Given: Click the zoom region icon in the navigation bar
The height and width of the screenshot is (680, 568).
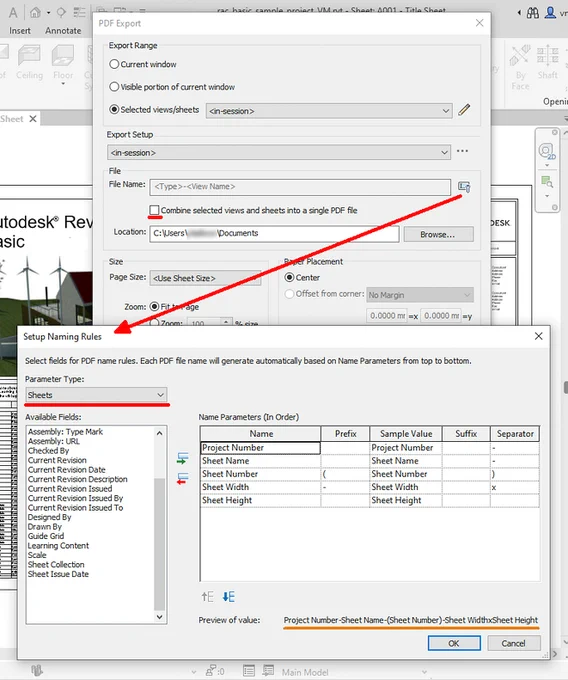Looking at the screenshot, I should tap(547, 182).
